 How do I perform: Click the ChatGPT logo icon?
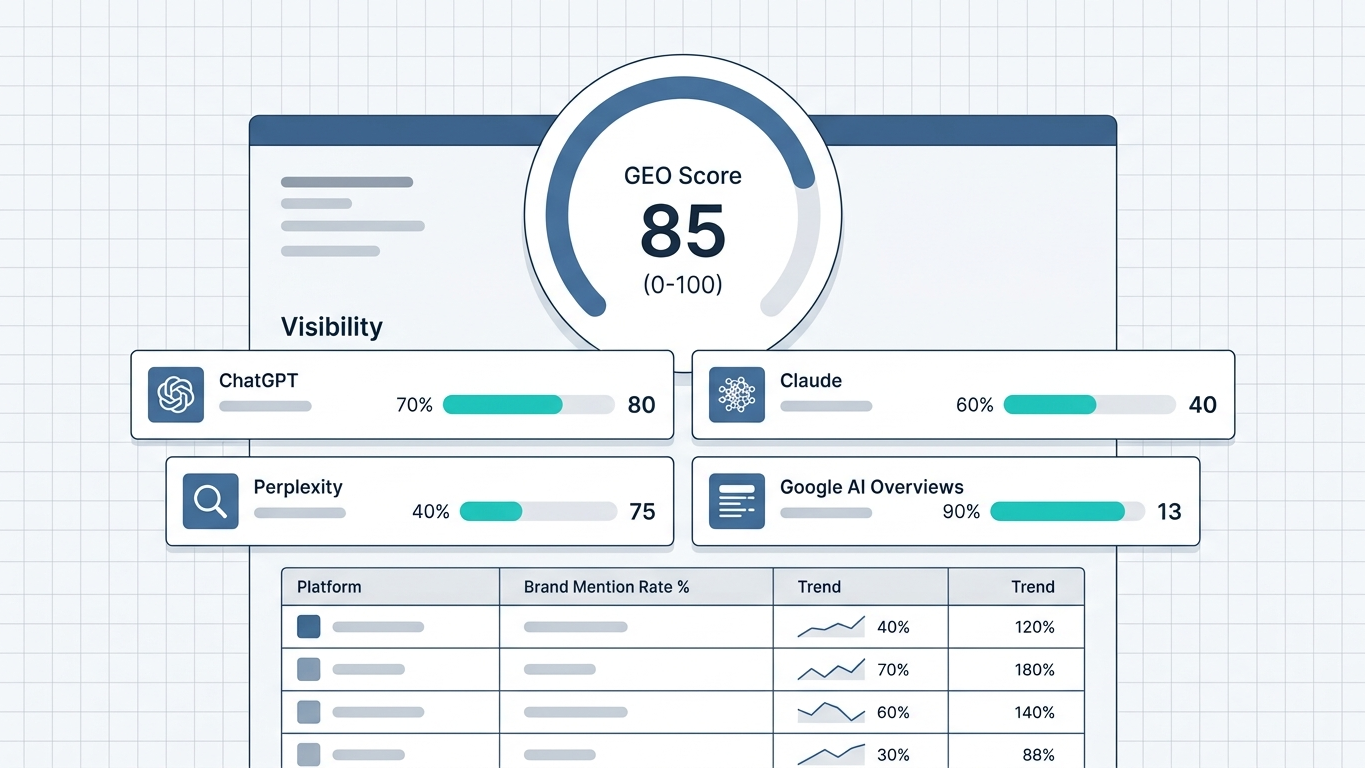176,394
